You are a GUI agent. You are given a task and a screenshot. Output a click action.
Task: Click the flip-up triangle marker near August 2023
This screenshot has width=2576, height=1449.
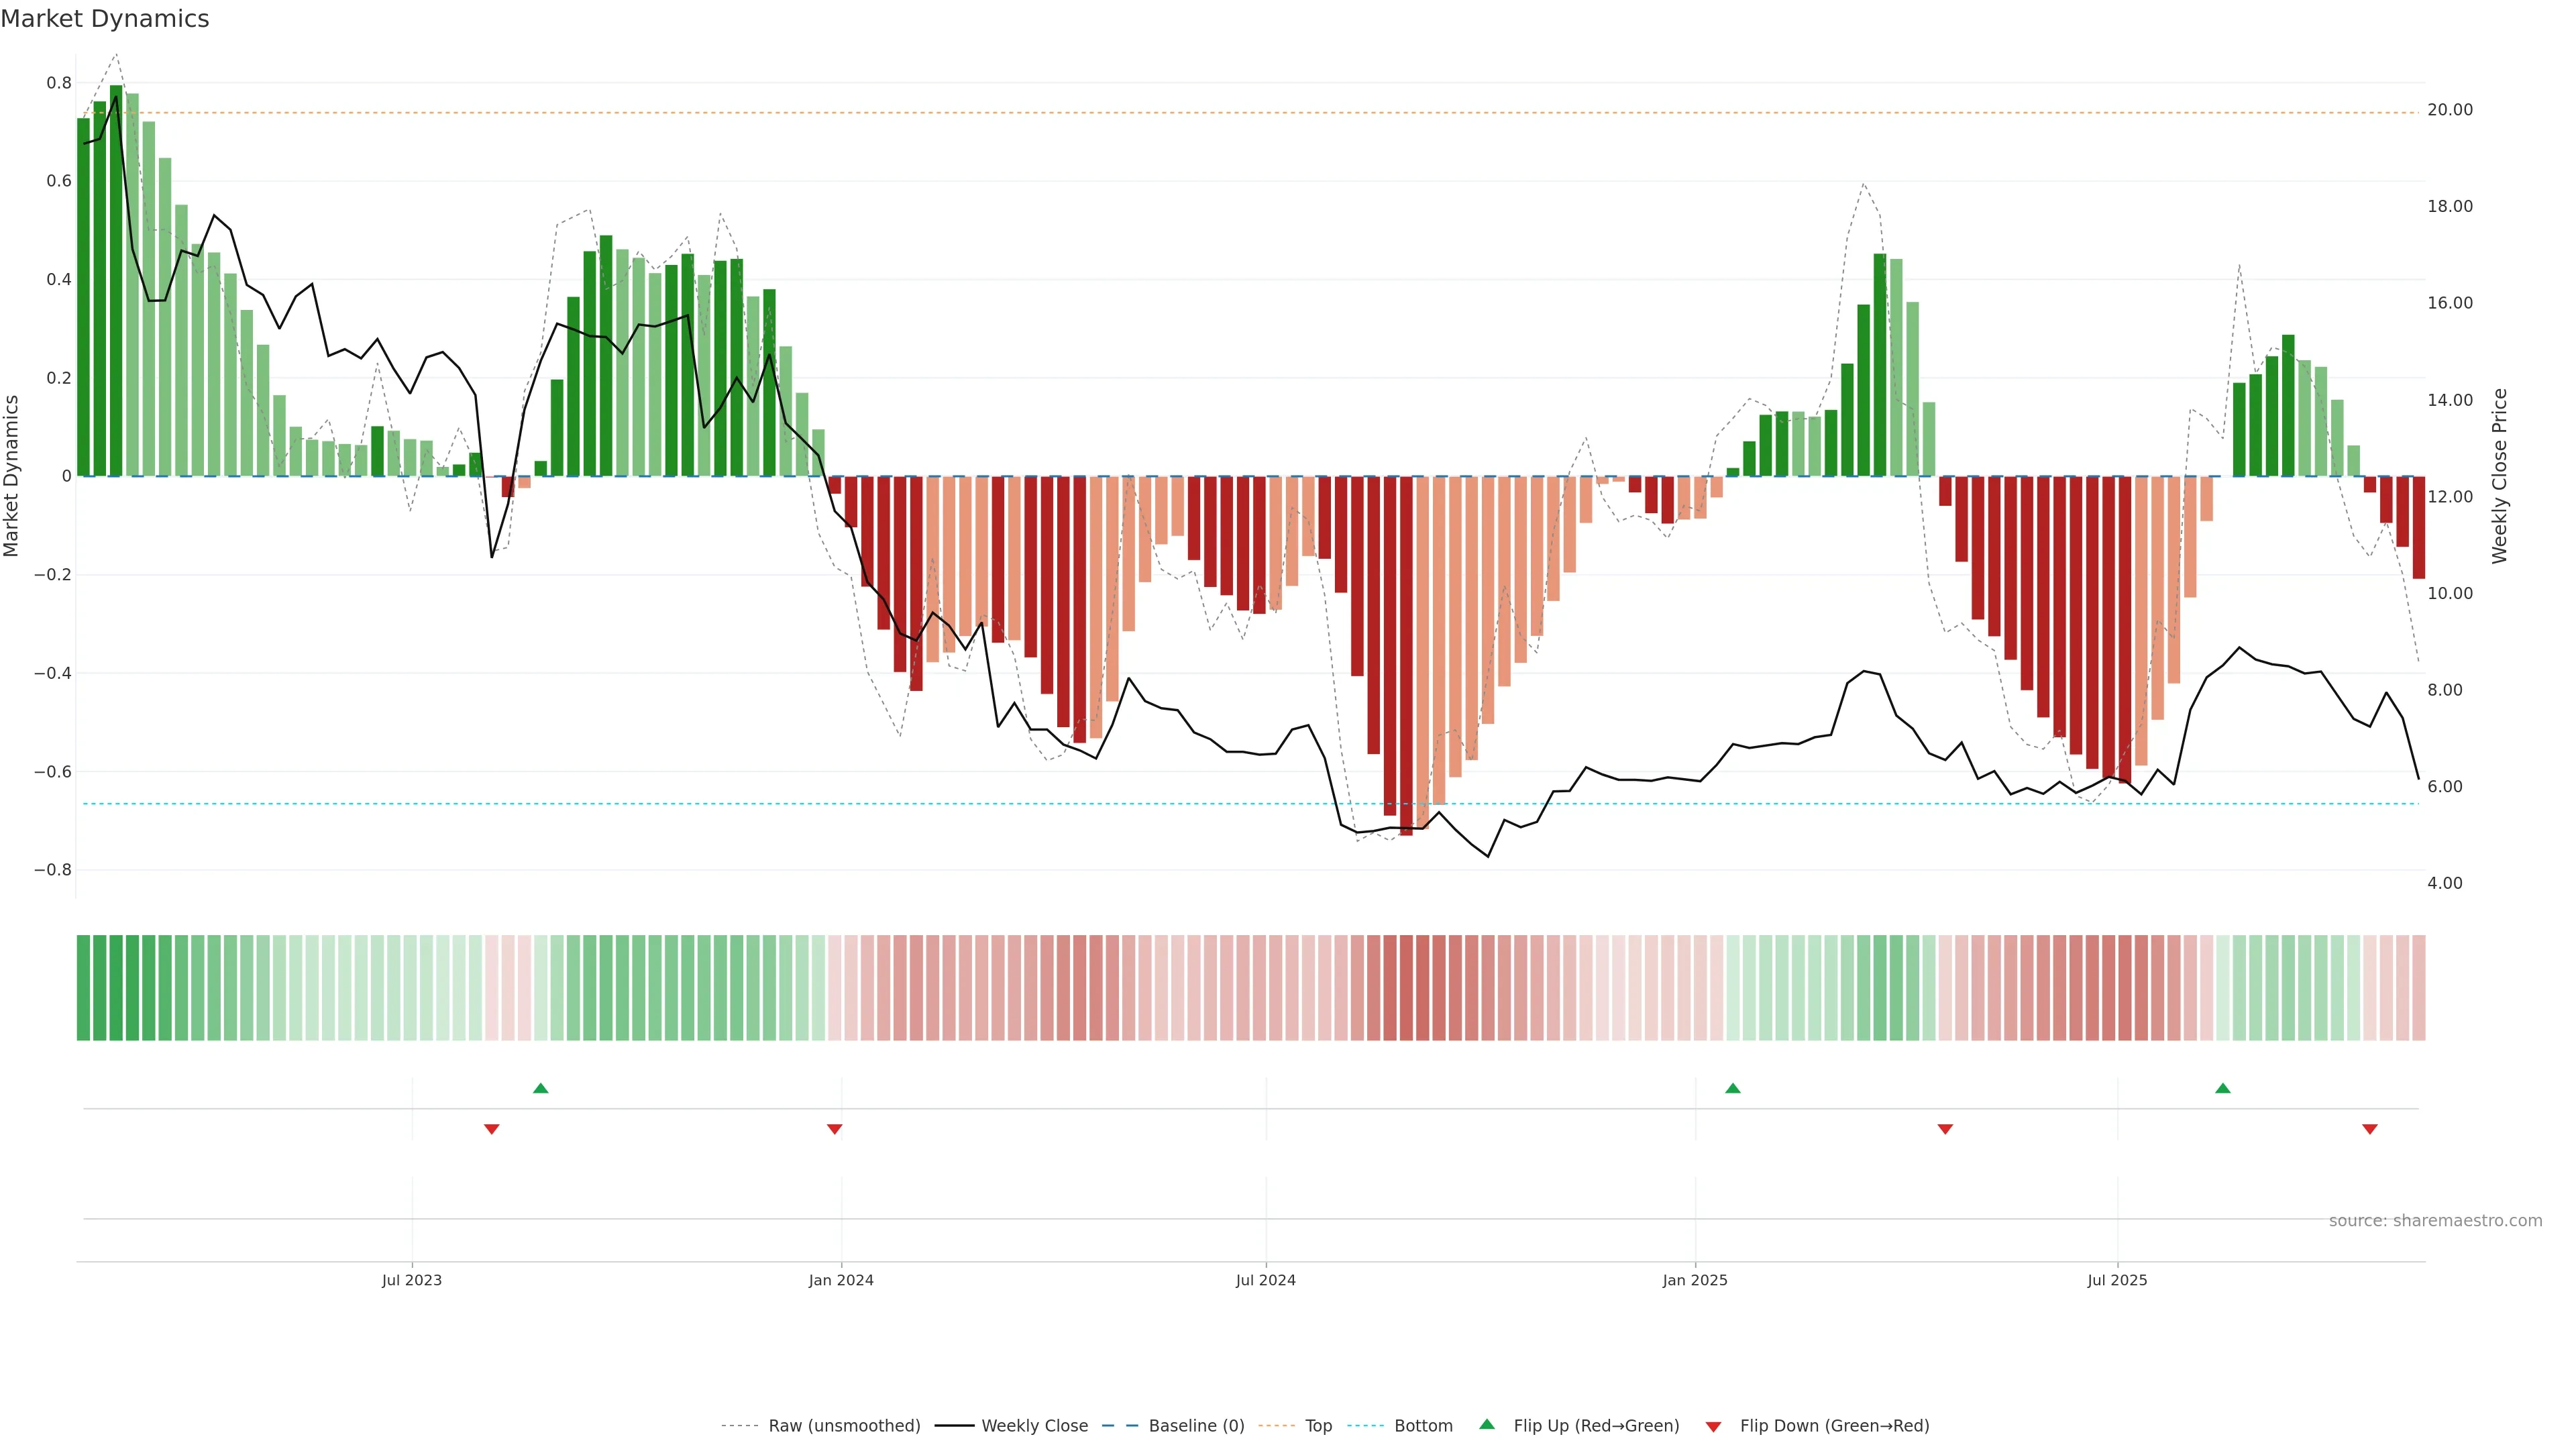click(541, 1088)
